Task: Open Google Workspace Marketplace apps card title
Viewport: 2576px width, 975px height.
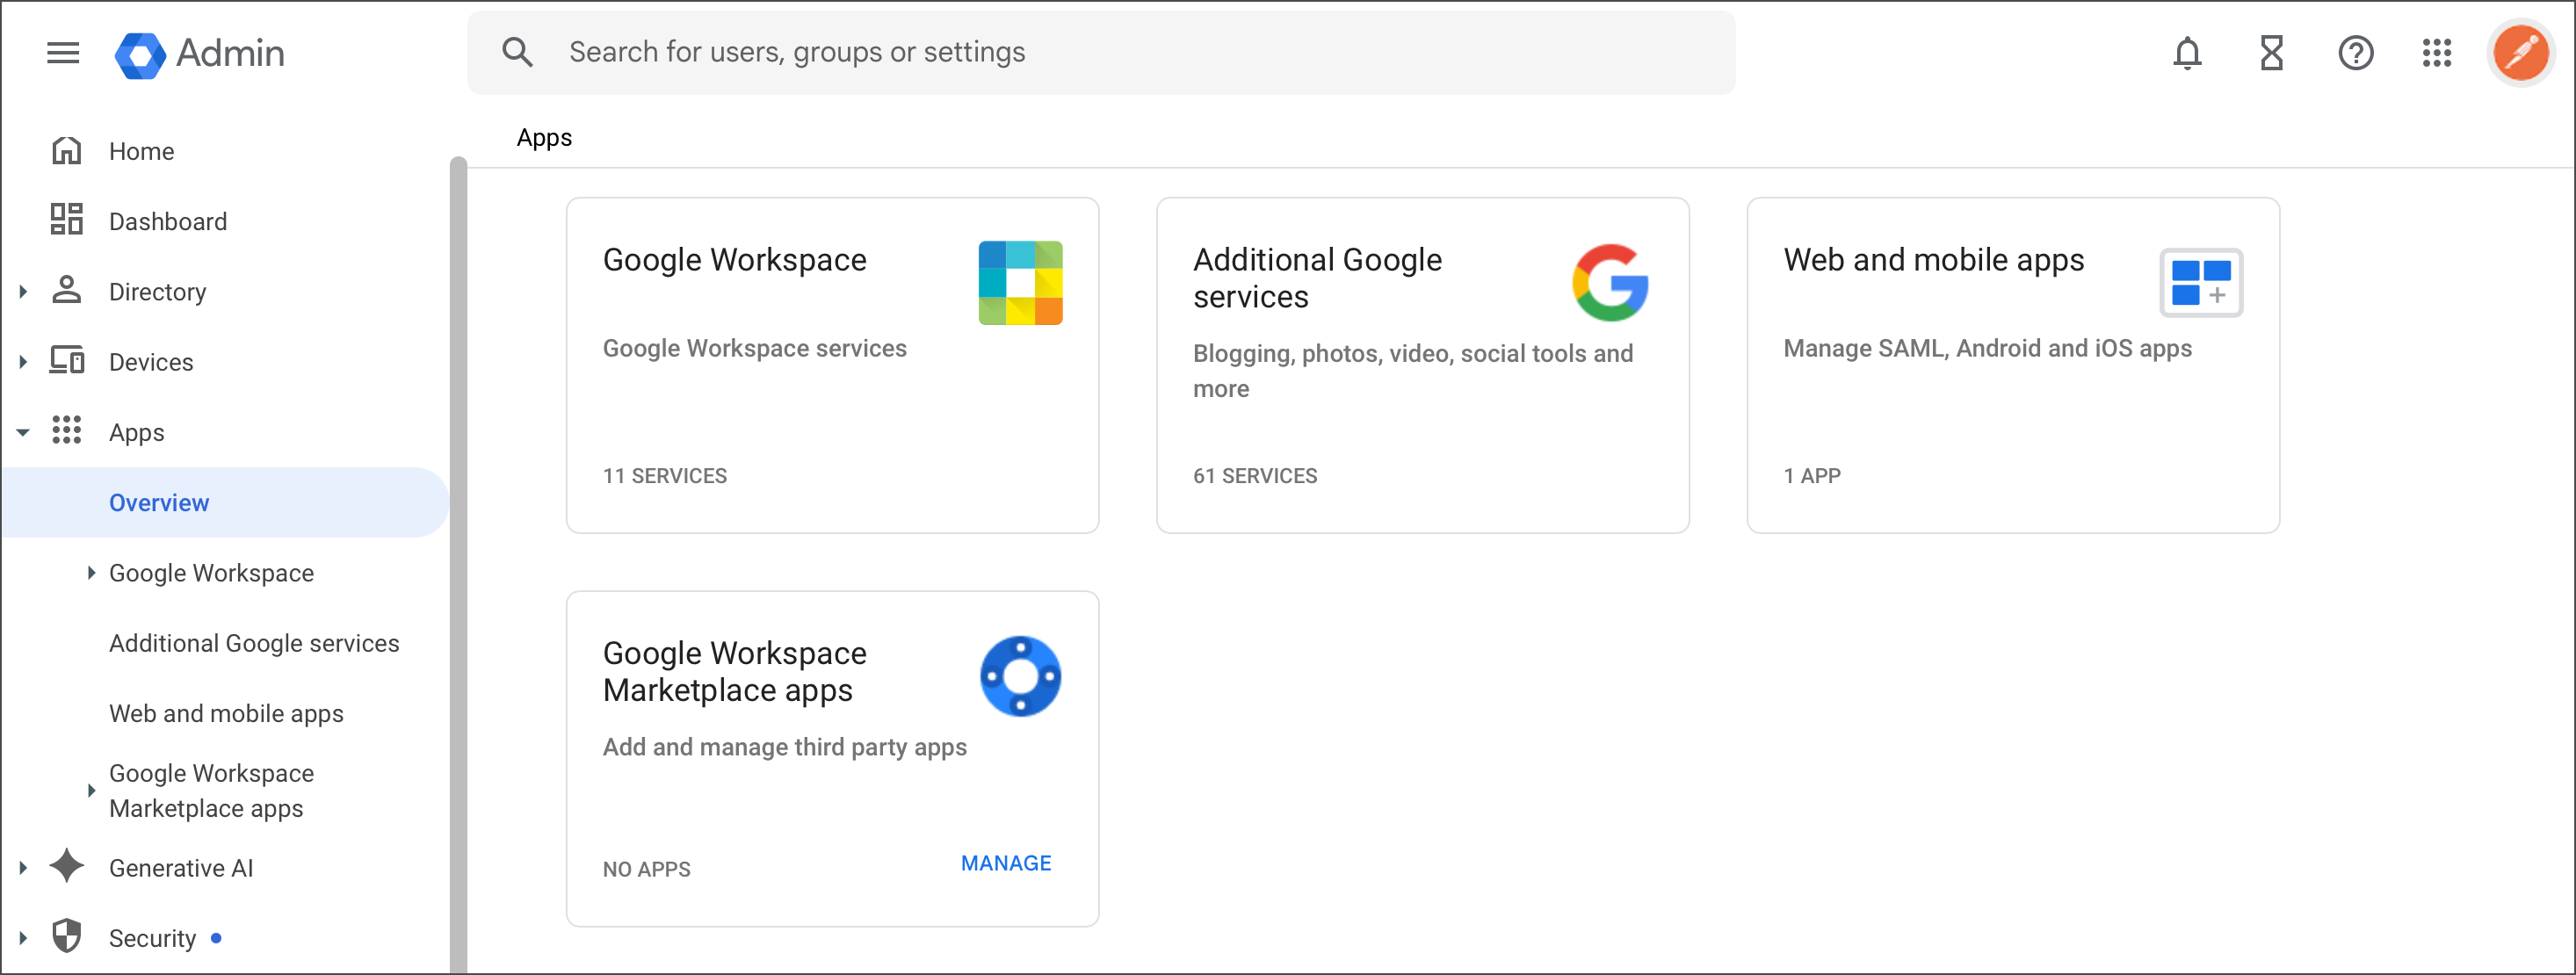Action: click(734, 672)
